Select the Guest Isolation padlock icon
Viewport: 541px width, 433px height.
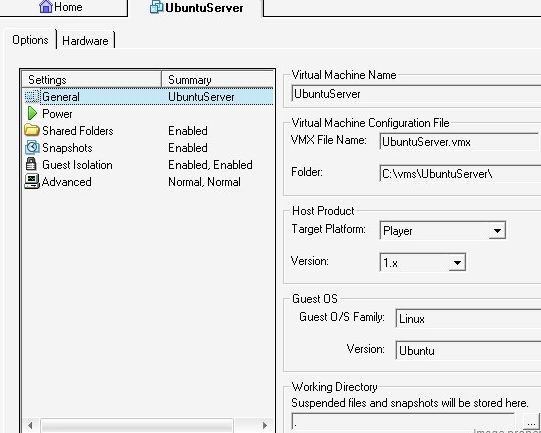(31, 164)
